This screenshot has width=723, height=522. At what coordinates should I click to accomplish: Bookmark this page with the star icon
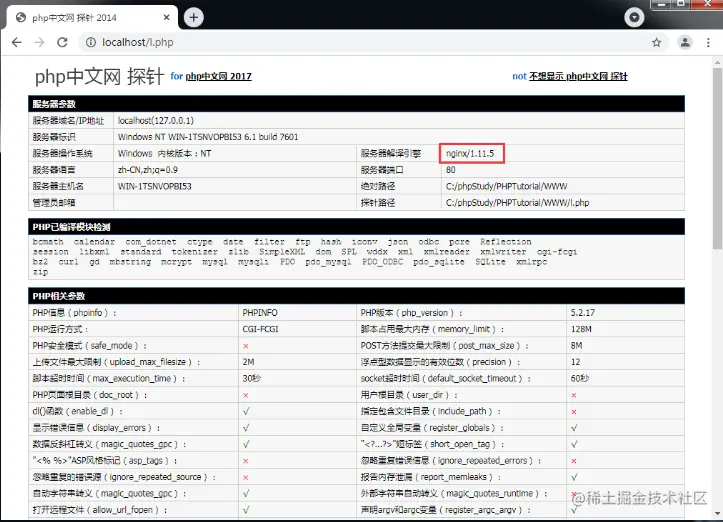pos(657,42)
